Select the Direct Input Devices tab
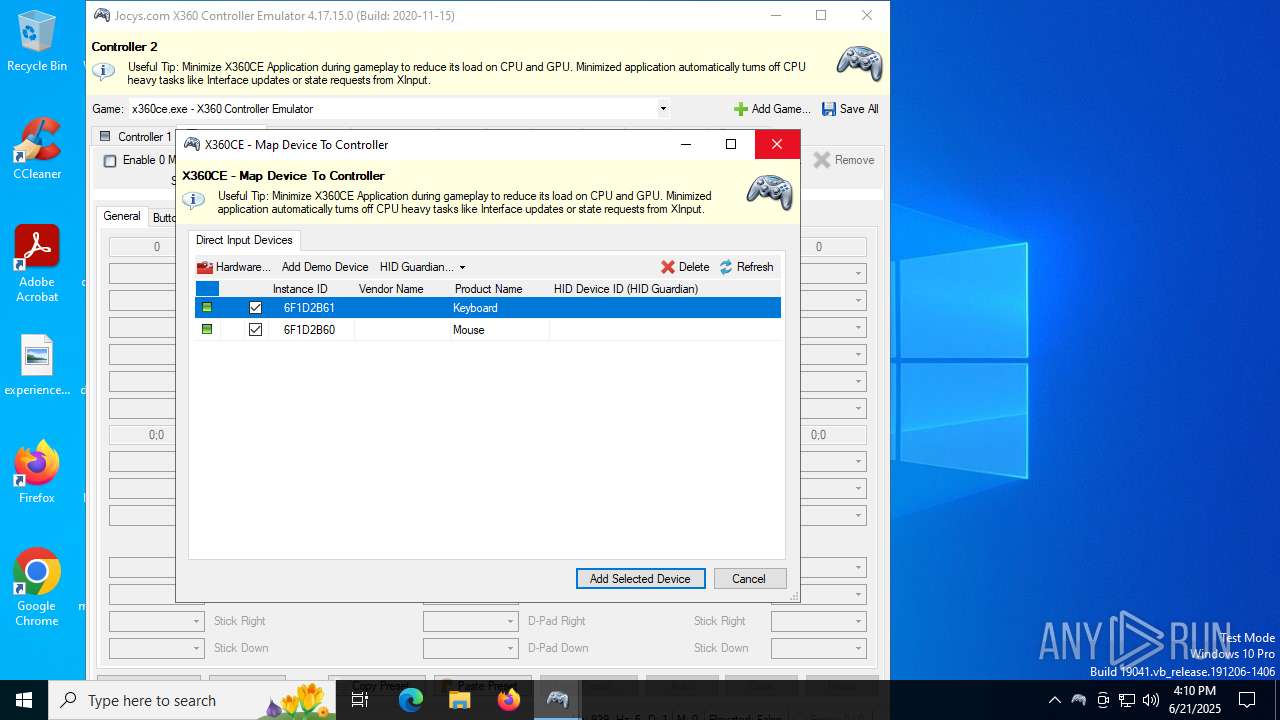This screenshot has height=720, width=1280. [x=244, y=240]
